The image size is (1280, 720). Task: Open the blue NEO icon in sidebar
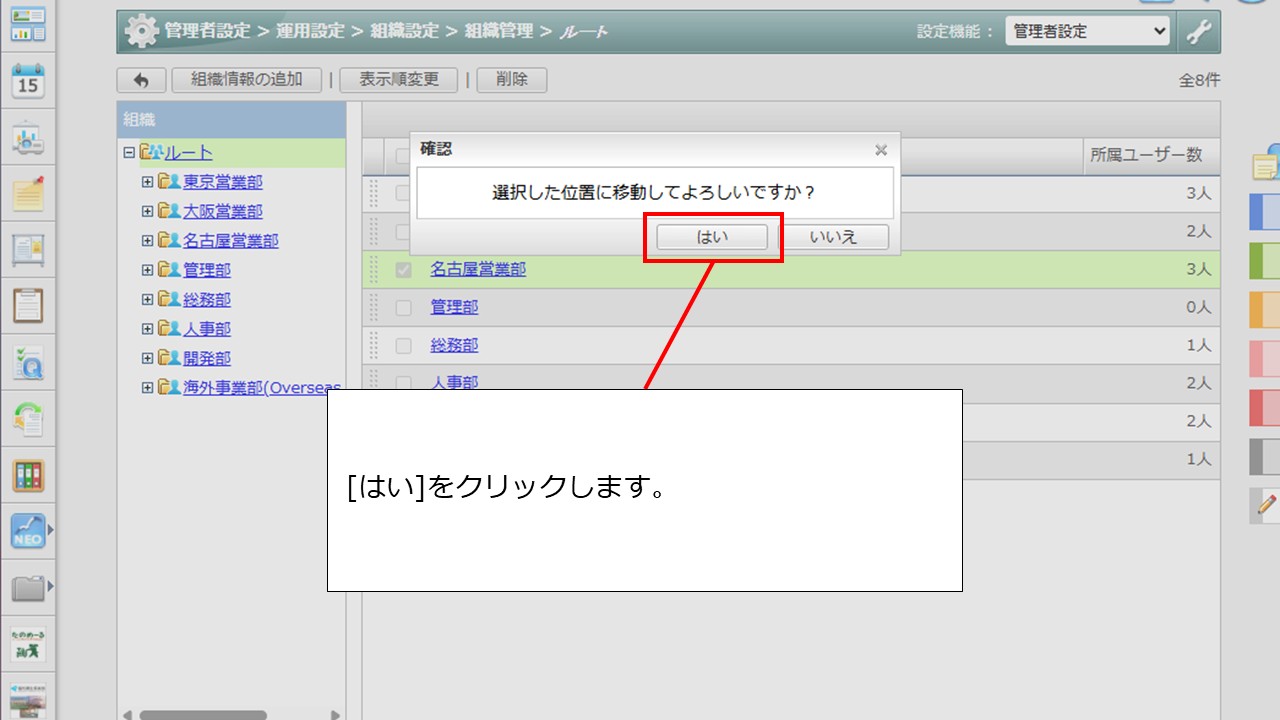click(28, 532)
